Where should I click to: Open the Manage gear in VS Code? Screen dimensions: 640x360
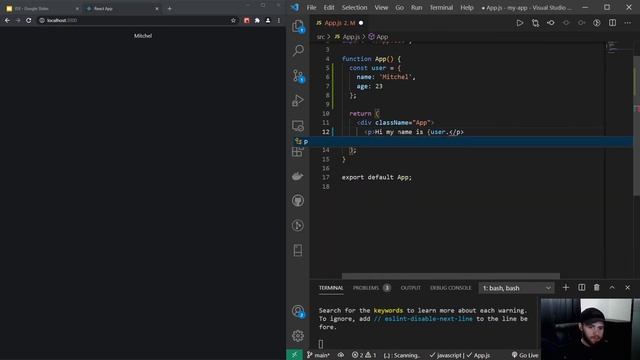tap(298, 336)
